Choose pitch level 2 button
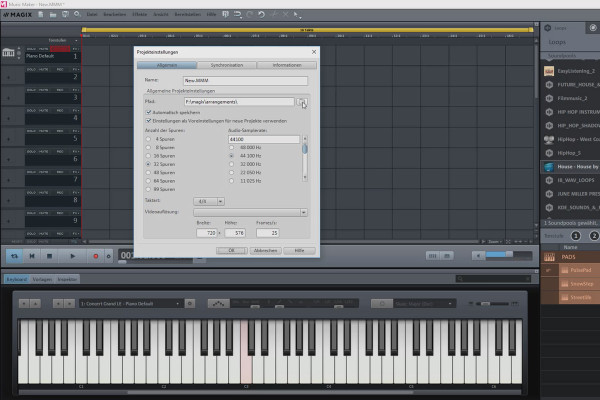This screenshot has height=400, width=600. pos(594,236)
